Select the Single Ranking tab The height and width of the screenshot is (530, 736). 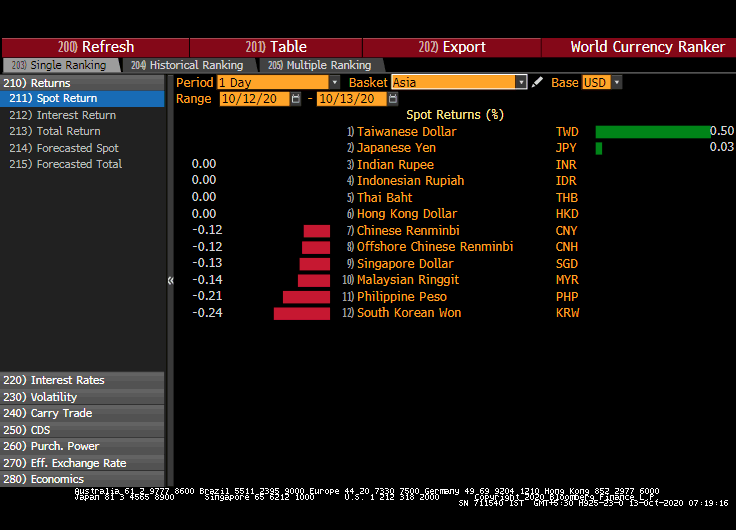[x=58, y=65]
